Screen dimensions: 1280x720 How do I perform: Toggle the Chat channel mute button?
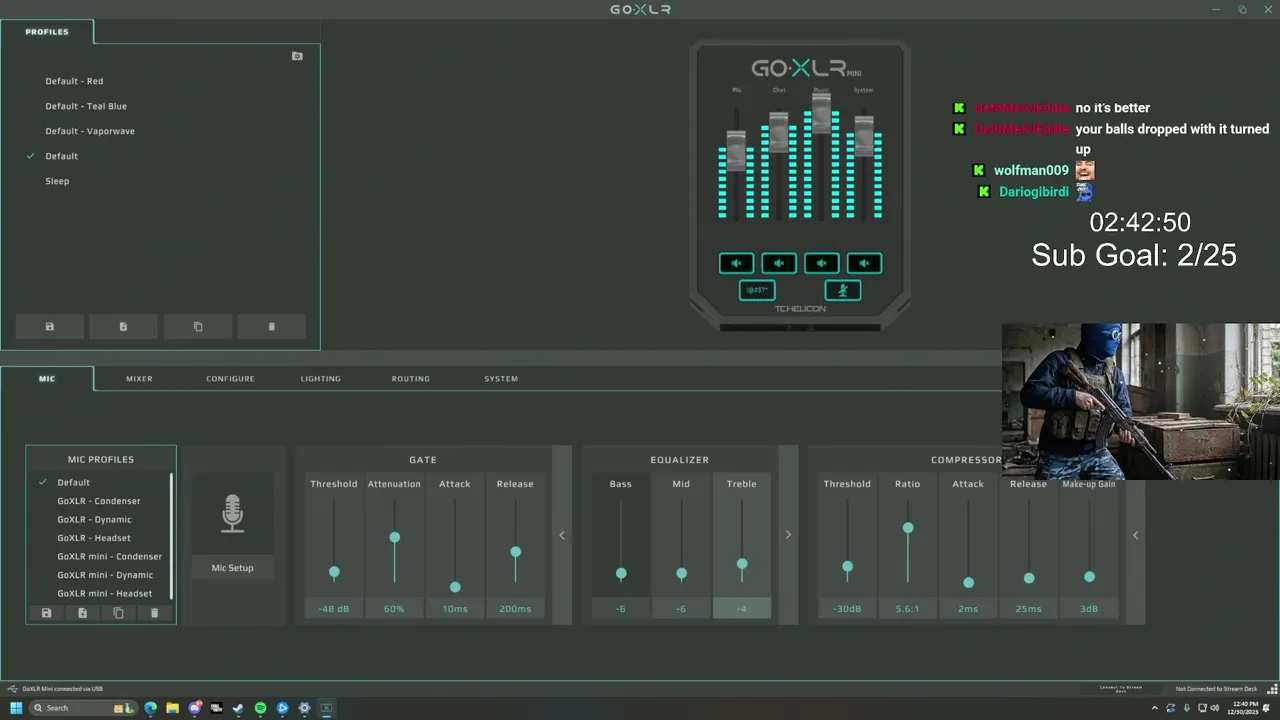tap(779, 263)
